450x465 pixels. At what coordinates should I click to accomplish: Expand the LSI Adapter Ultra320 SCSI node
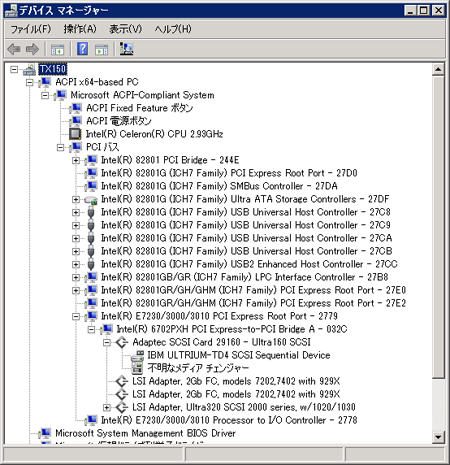point(107,407)
